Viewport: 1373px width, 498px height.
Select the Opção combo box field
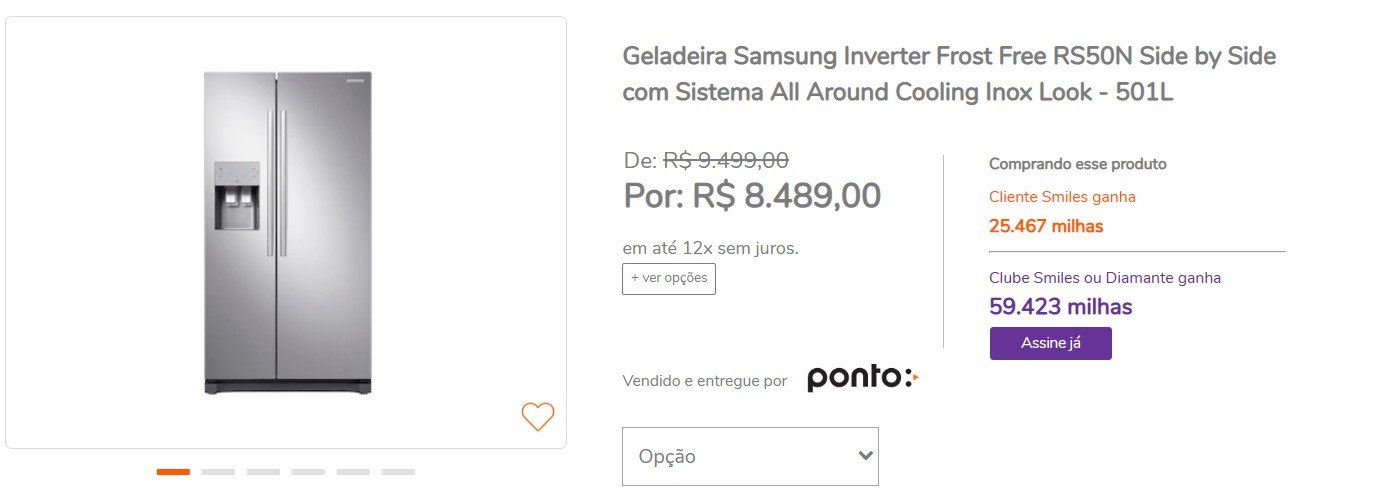[x=750, y=456]
